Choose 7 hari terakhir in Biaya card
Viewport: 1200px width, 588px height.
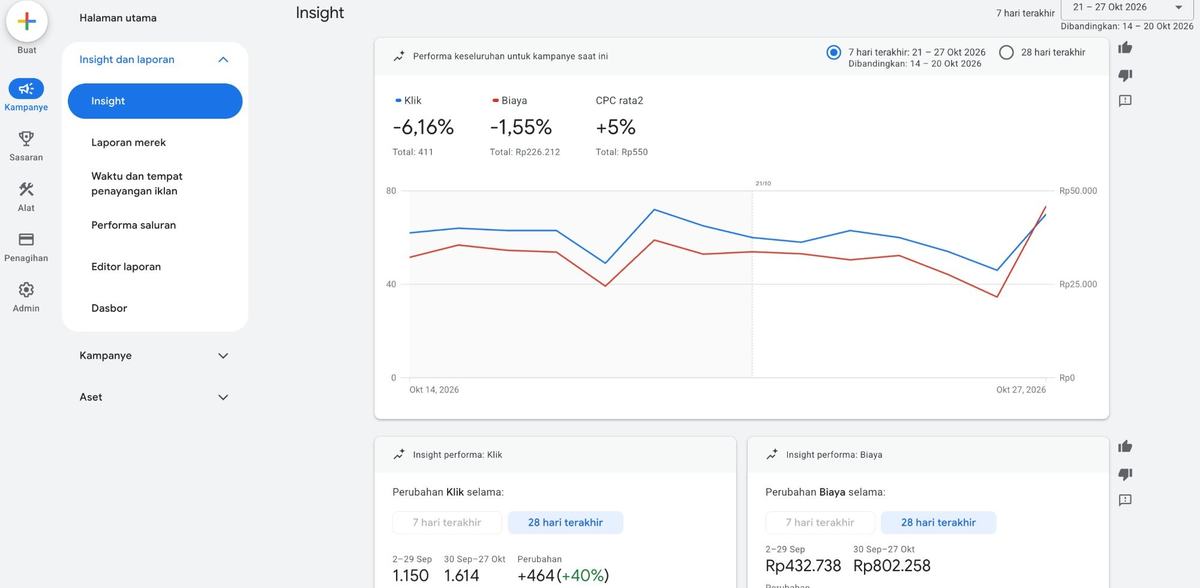pos(820,523)
